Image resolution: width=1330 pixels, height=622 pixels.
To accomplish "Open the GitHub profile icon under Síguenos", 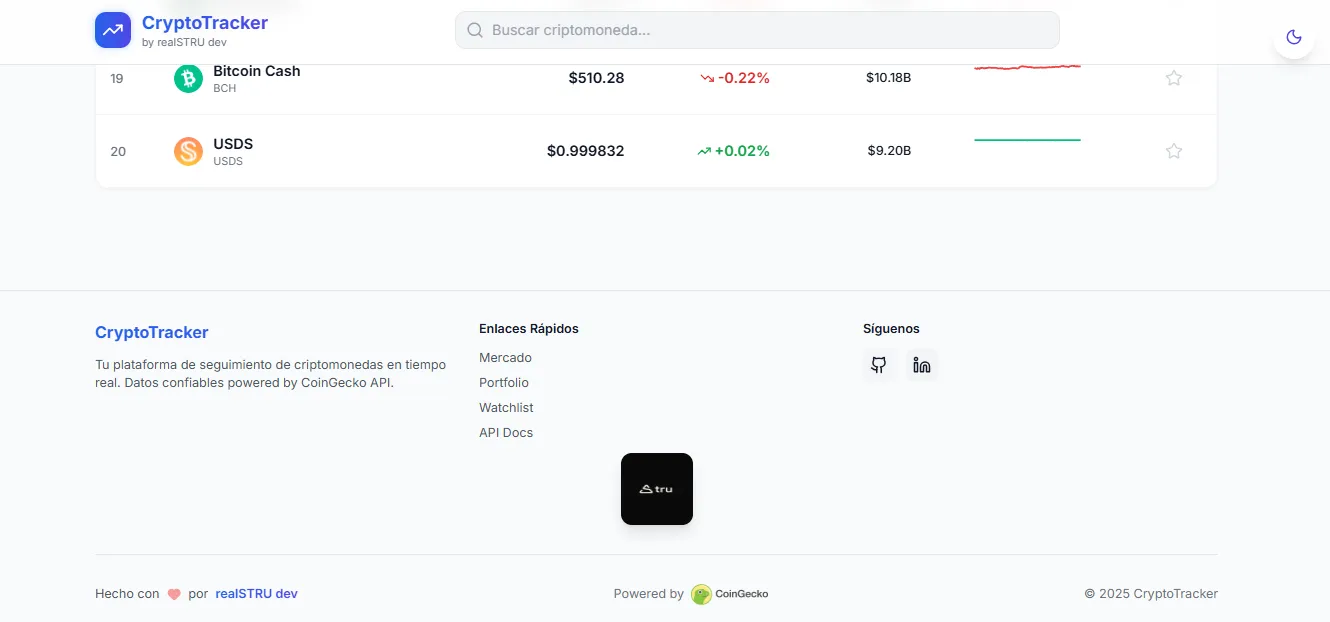I will coord(879,365).
